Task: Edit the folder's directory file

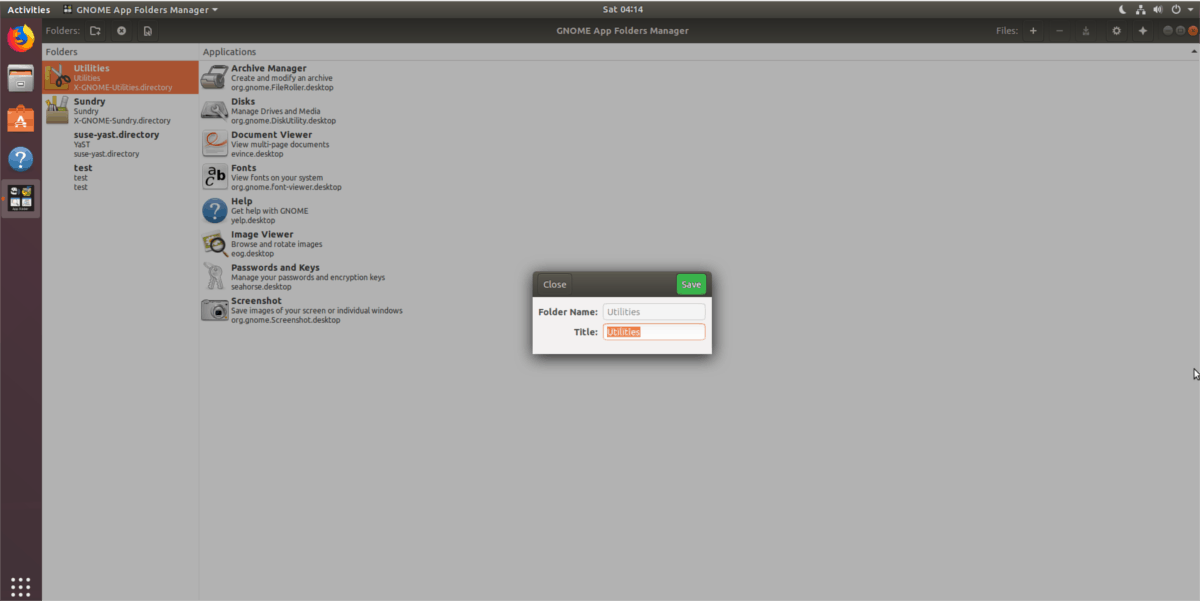Action: click(x=147, y=30)
